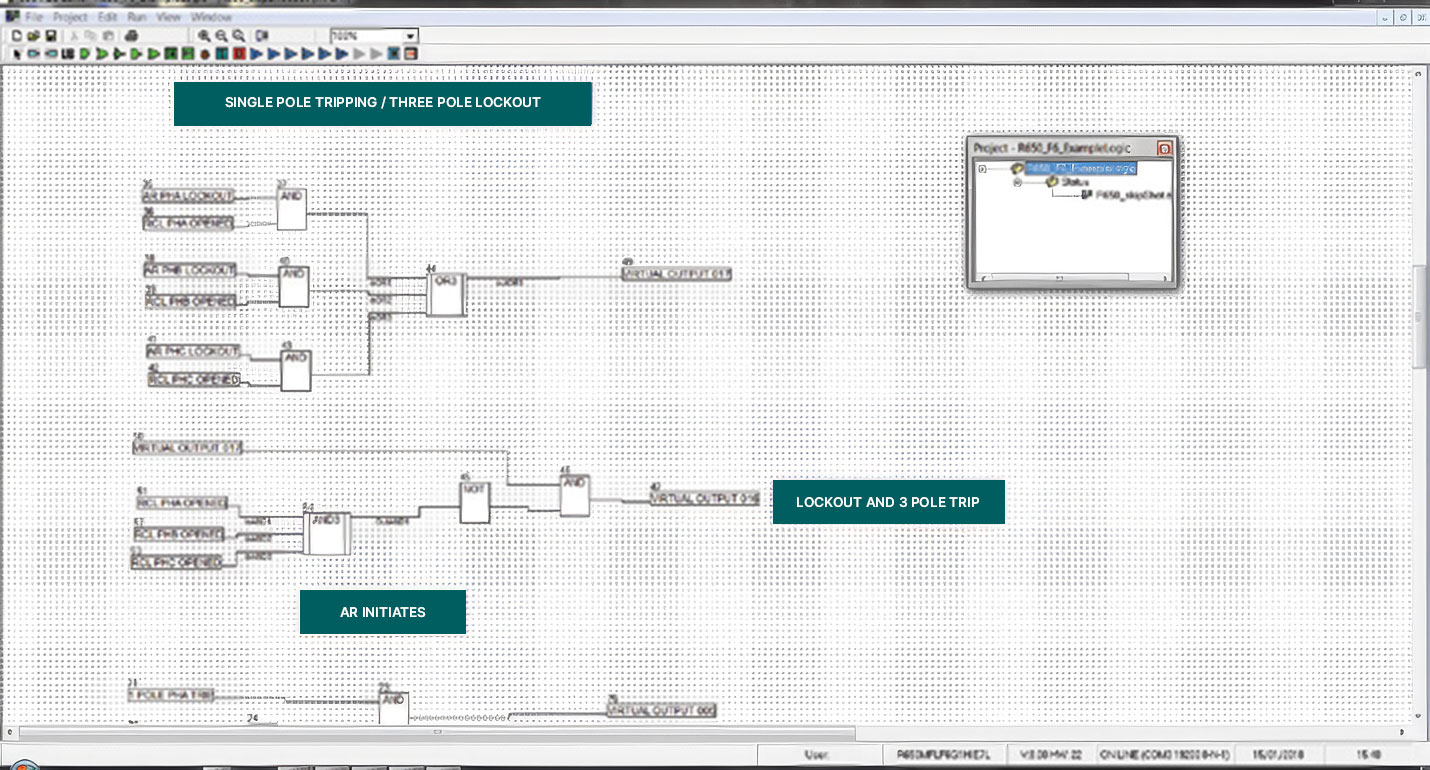Image resolution: width=1430 pixels, height=770 pixels.
Task: Open the View menu
Action: click(x=168, y=17)
